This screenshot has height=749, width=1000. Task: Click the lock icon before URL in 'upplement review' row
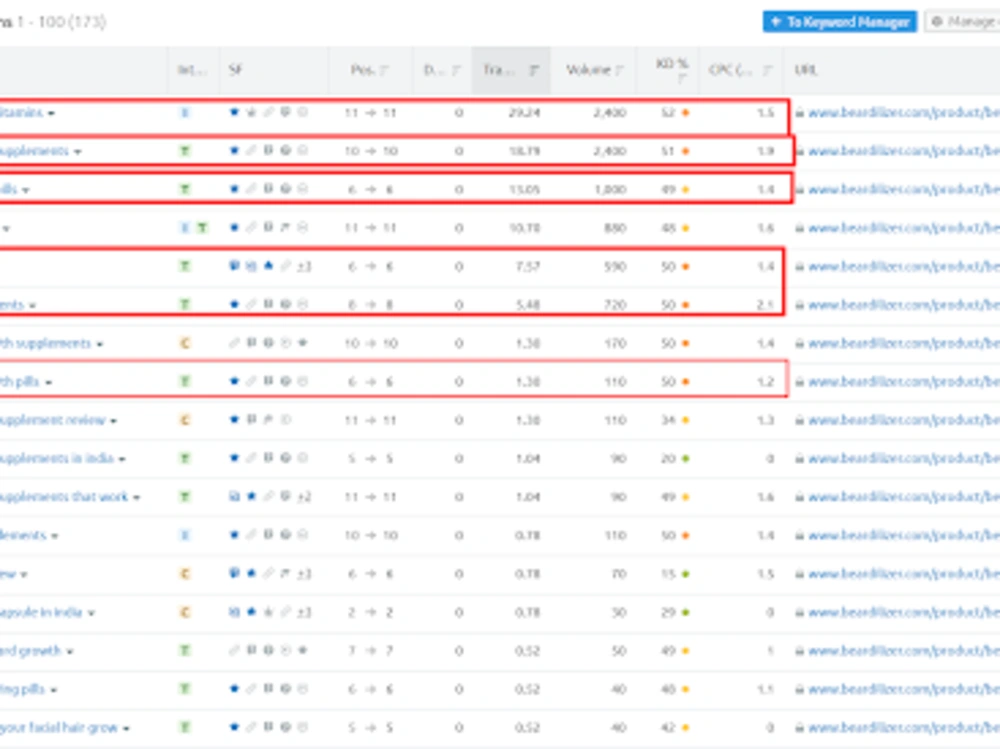(x=799, y=420)
